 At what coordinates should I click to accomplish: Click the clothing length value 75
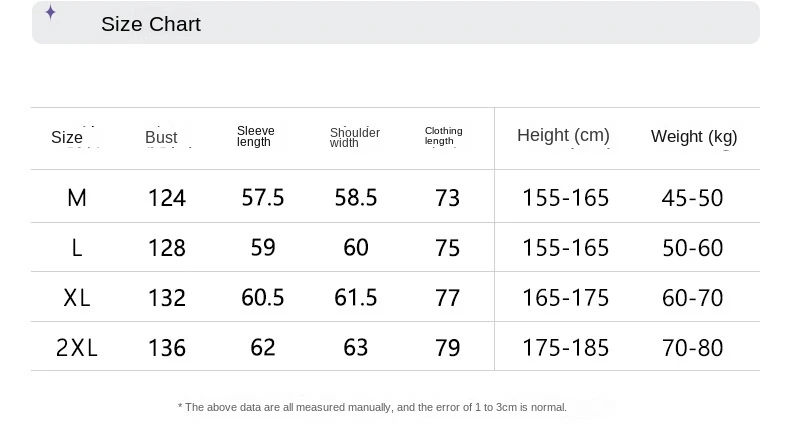coord(448,247)
